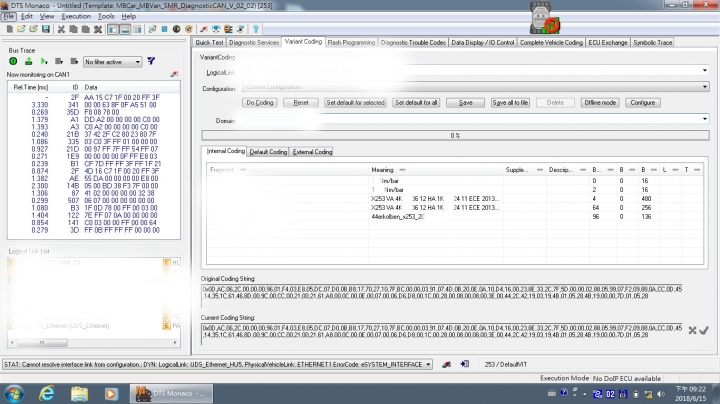Click the Do Coding button
This screenshot has height=404, width=720.
click(259, 102)
